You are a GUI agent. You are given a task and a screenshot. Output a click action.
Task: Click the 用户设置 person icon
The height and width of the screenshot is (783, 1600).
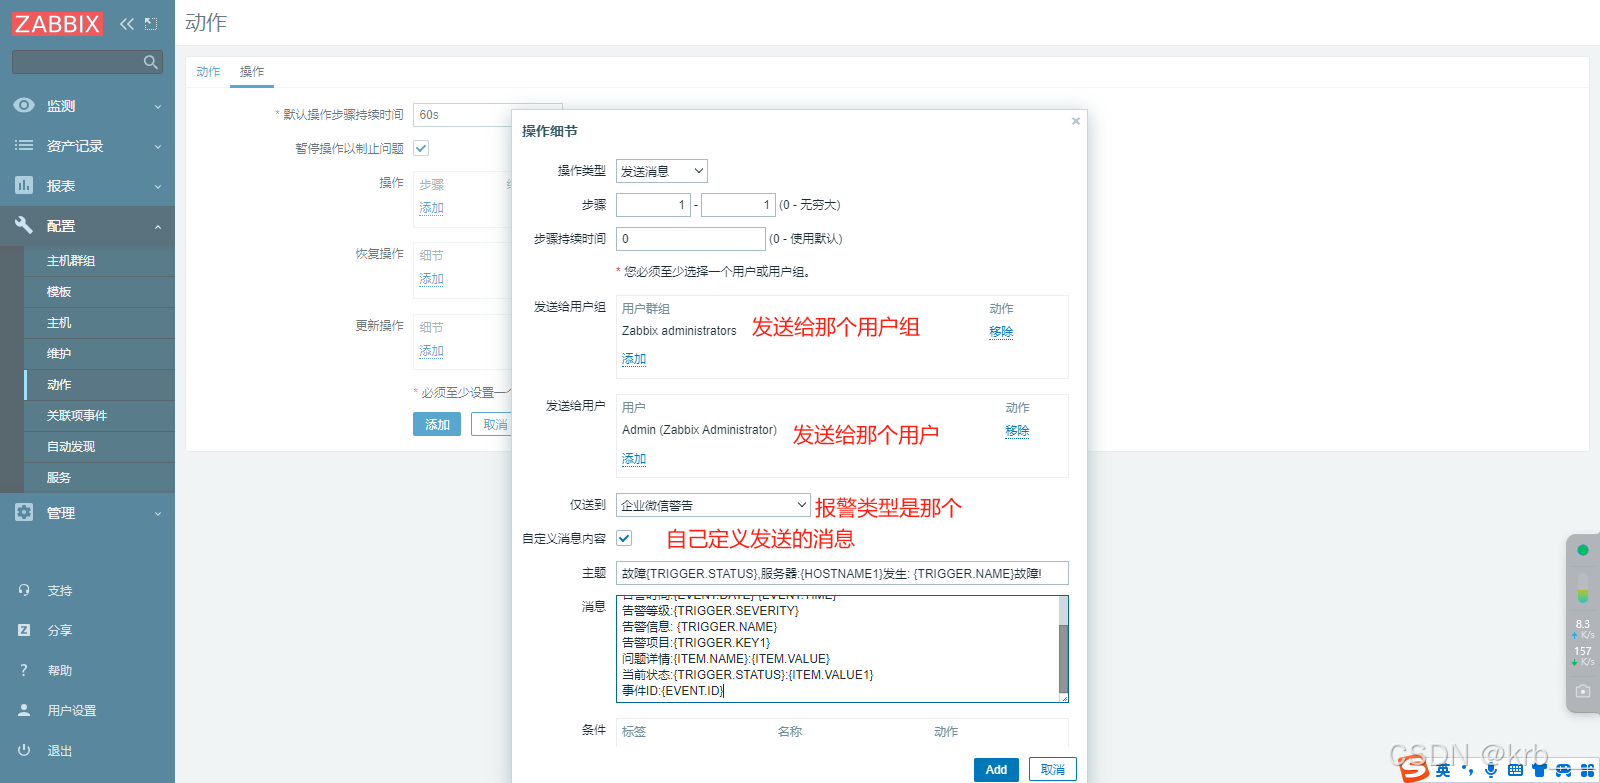click(x=24, y=710)
